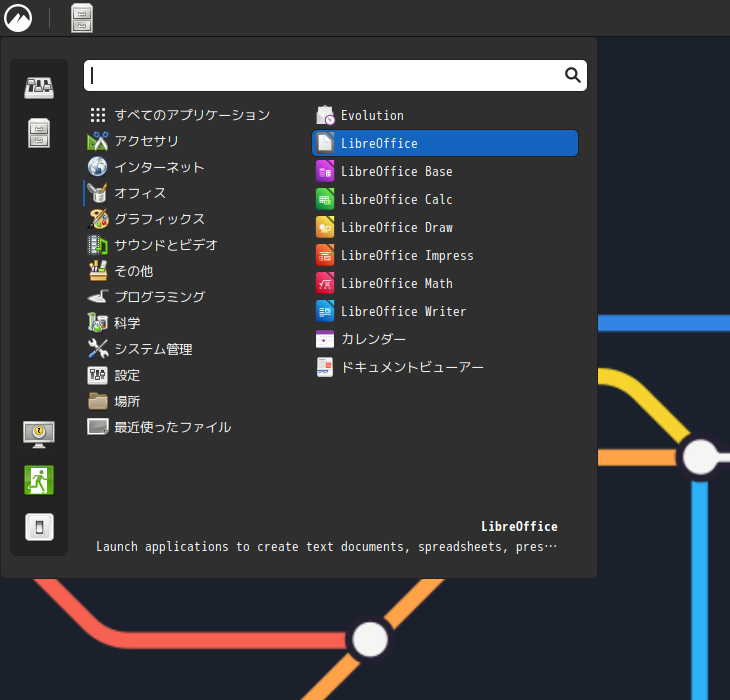Screen dimensions: 730x700
Task: Focus the application search field
Action: tap(335, 75)
